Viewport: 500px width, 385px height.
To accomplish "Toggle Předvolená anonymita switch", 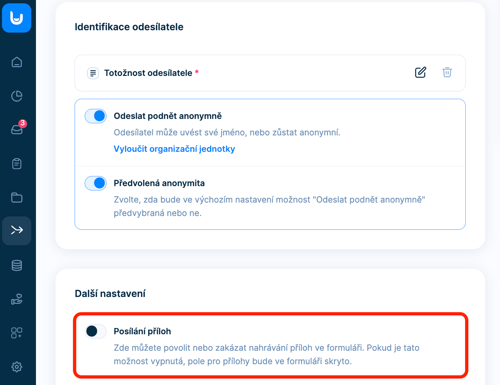I will tap(96, 183).
